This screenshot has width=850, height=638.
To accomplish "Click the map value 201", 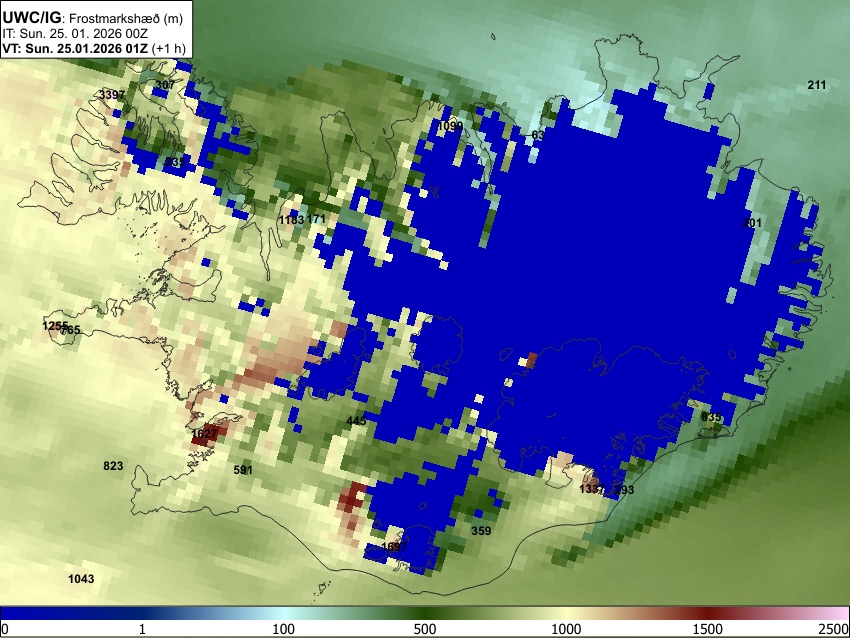I will (752, 223).
